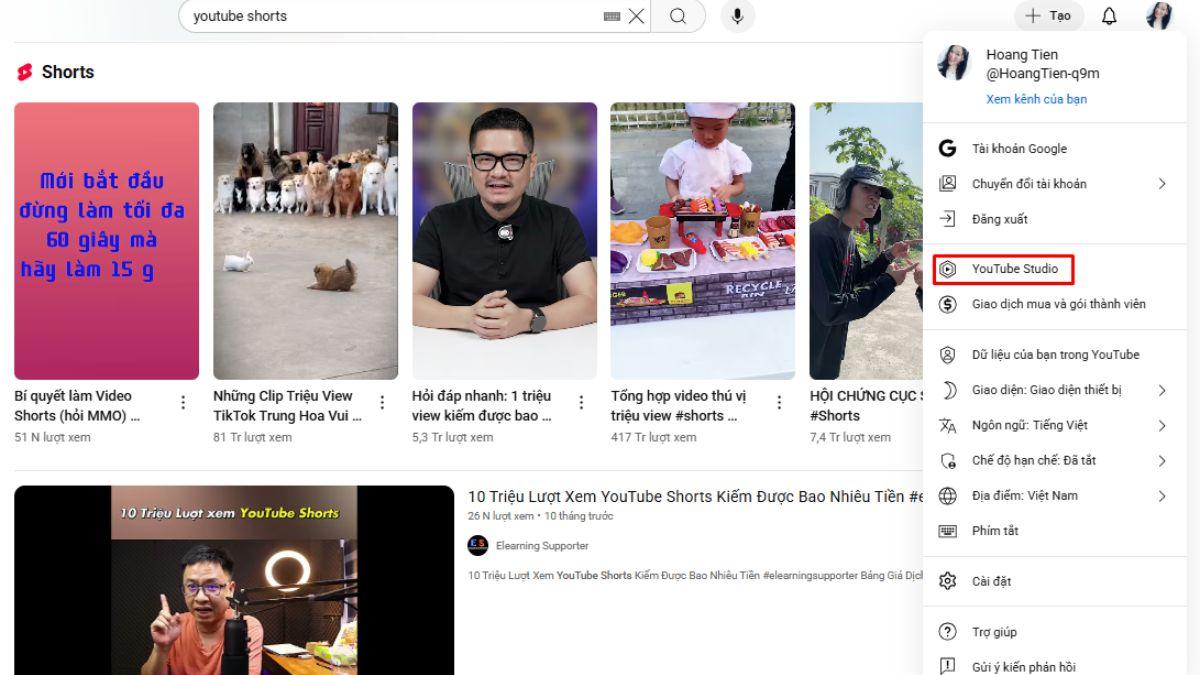
Task: Click the dollar icon for purchases and memberships
Action: (x=947, y=304)
